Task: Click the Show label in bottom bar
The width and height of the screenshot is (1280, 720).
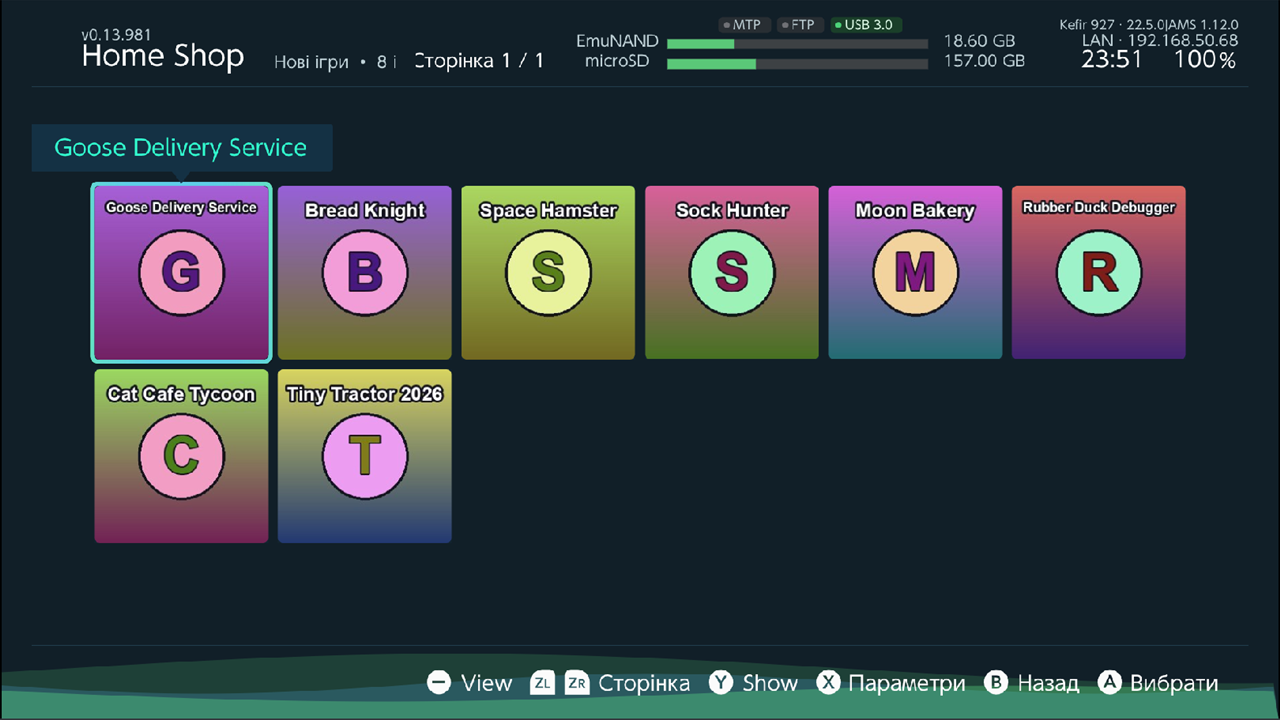Action: (770, 684)
